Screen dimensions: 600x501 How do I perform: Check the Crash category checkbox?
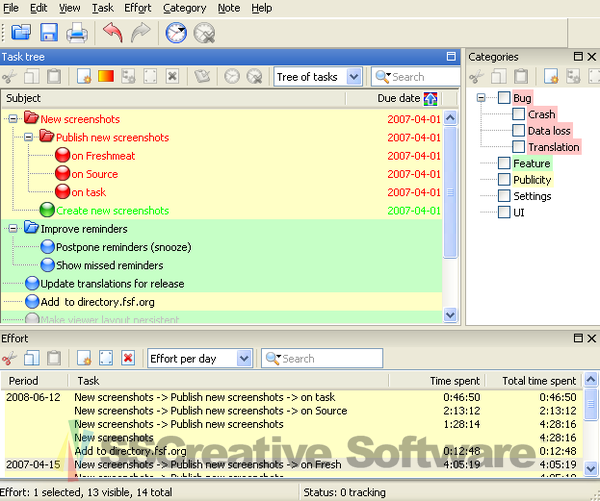518,114
